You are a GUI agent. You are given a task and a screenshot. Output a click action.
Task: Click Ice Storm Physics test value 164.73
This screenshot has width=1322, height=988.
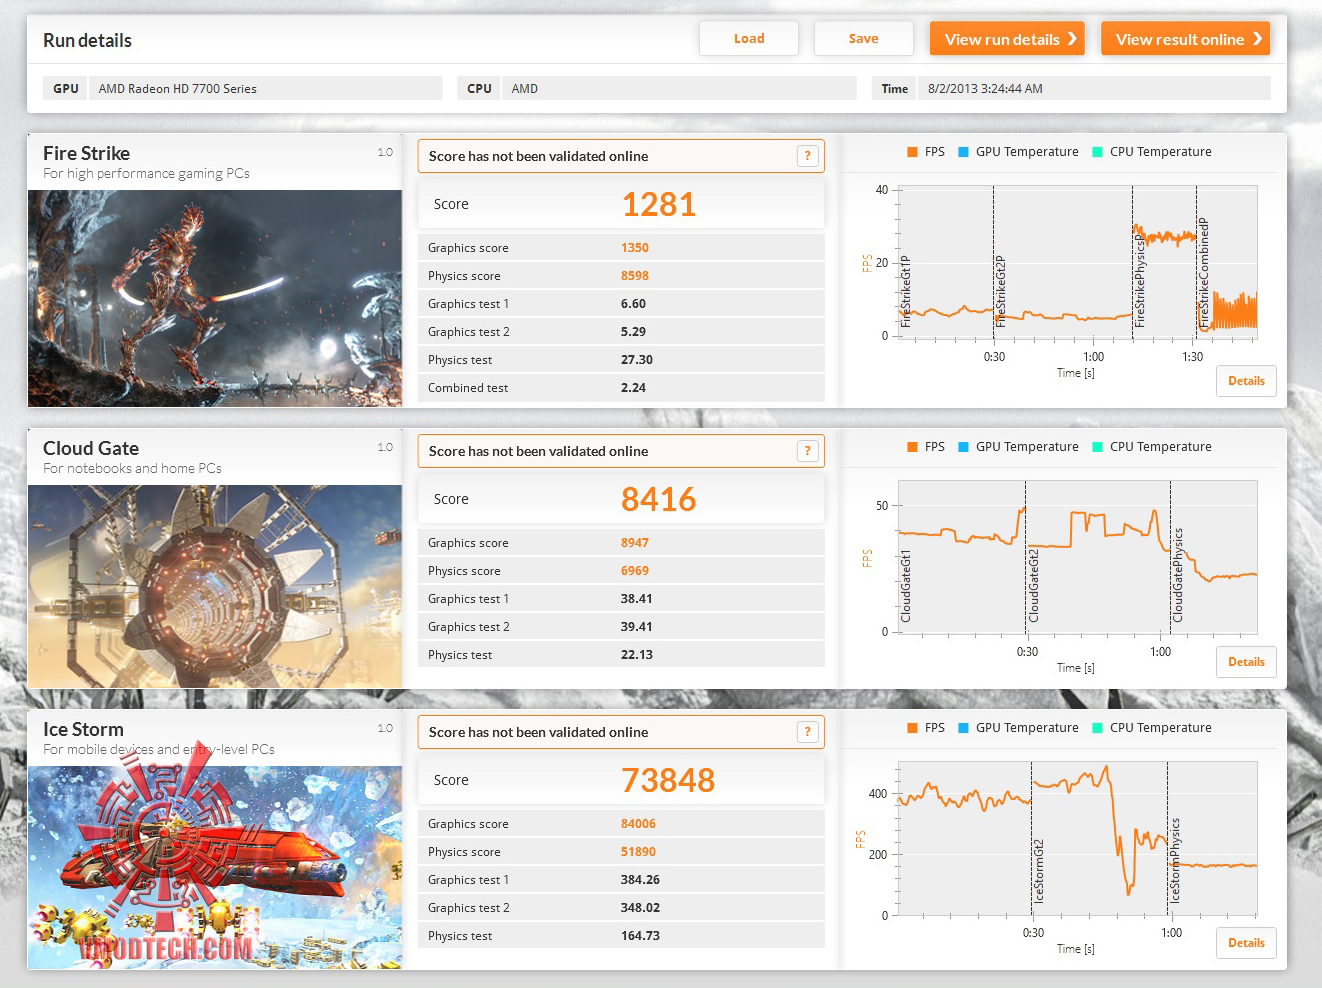tap(641, 936)
